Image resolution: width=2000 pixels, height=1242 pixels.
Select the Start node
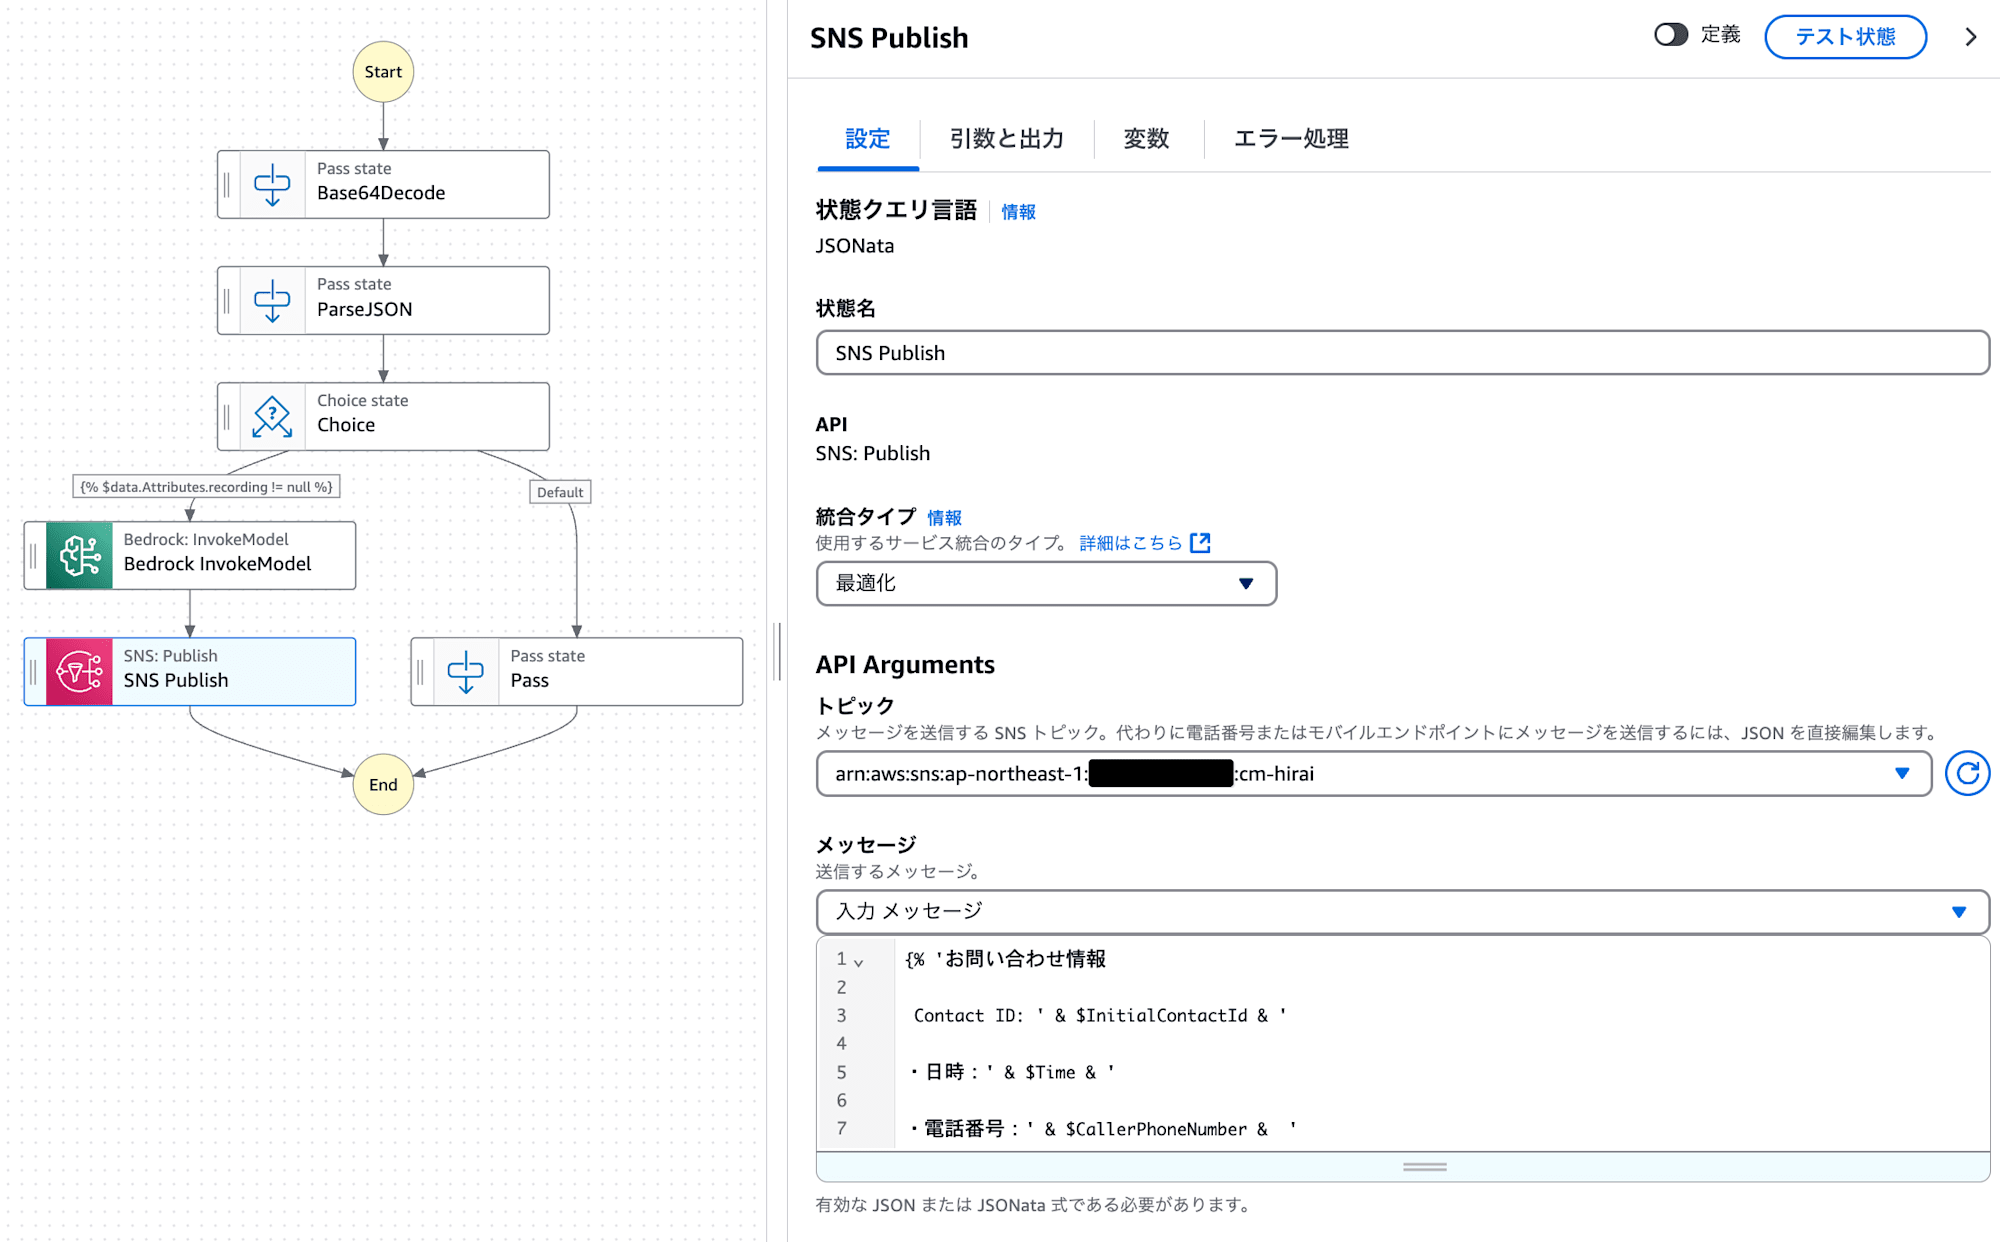383,72
